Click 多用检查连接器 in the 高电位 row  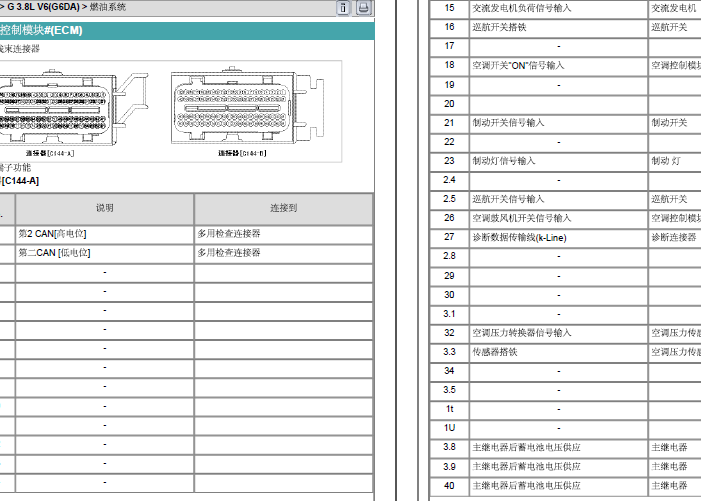[229, 234]
